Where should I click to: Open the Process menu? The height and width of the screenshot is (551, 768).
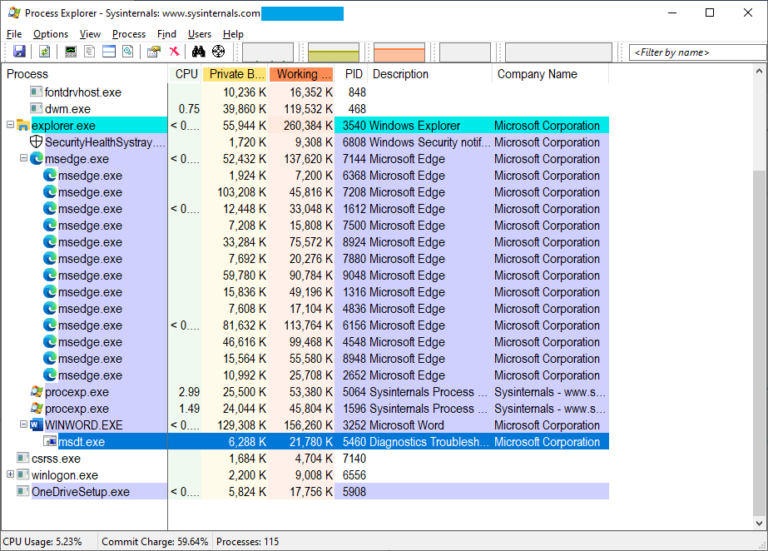129,34
